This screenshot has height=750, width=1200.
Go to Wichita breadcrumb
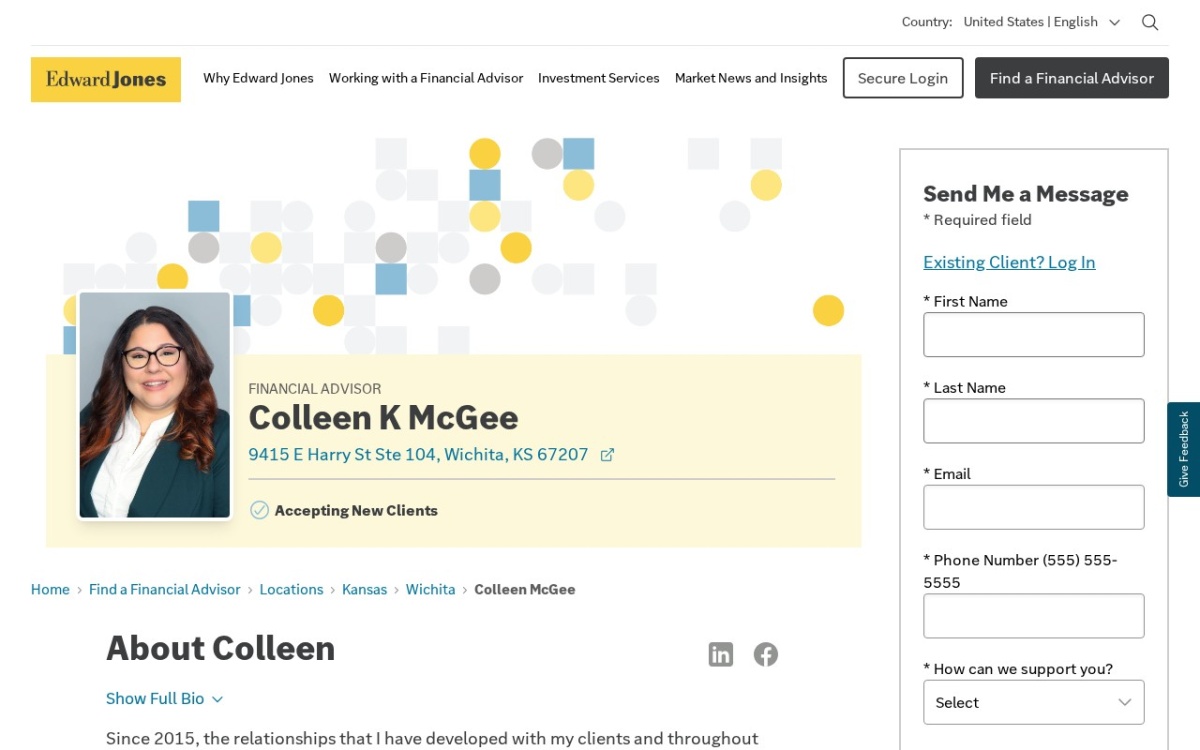pyautogui.click(x=430, y=590)
